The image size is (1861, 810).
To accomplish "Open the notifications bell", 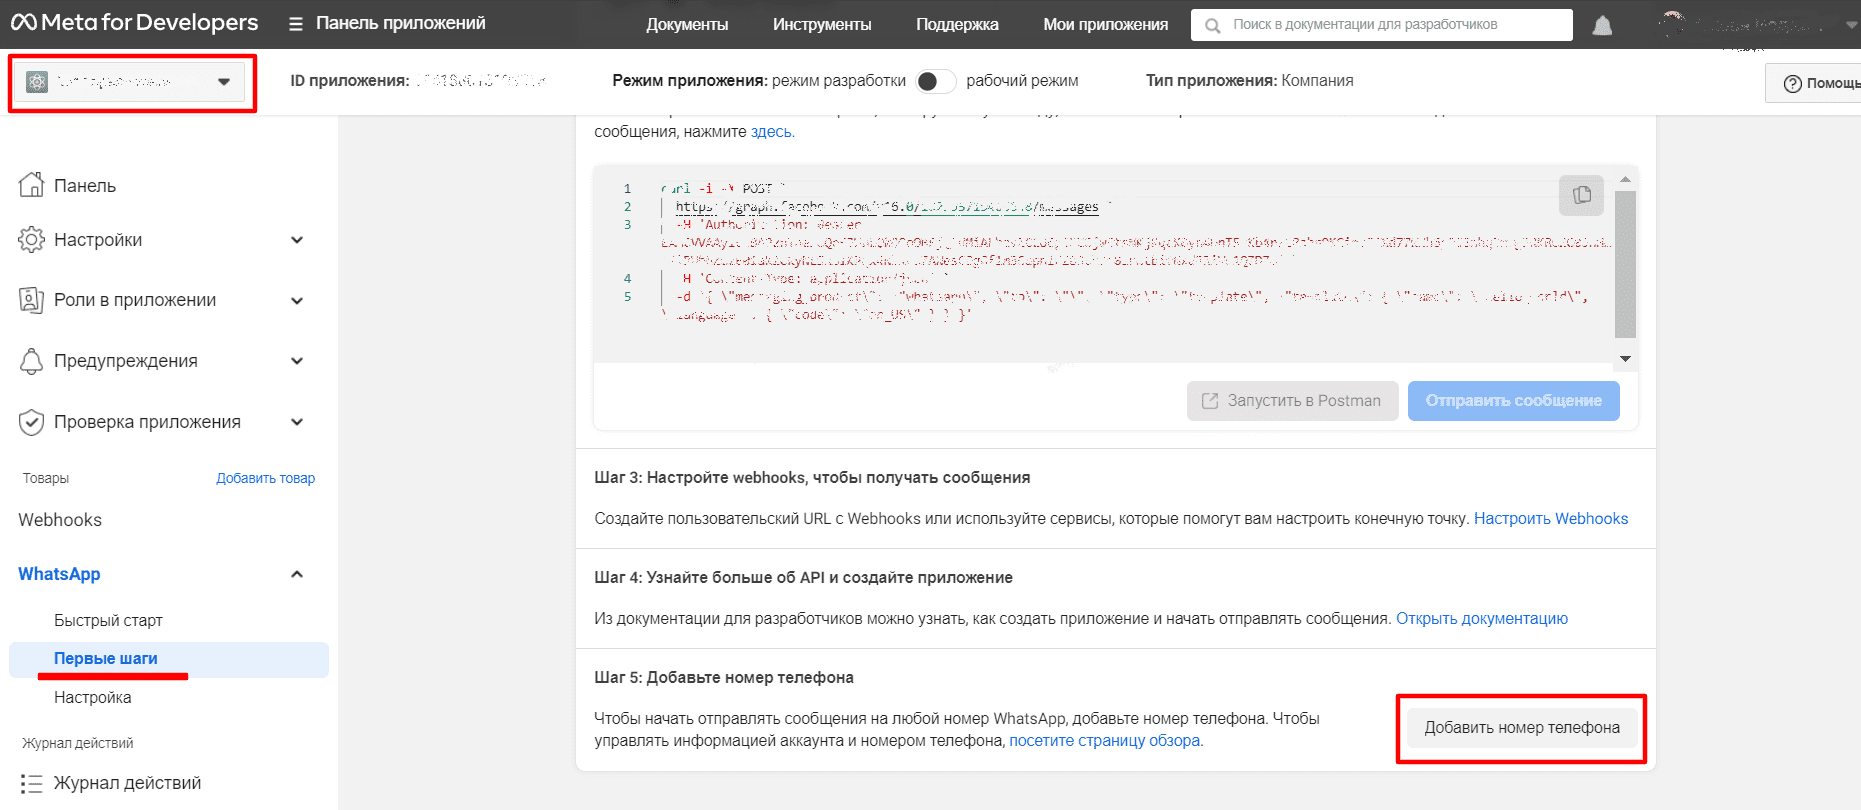I will click(1602, 25).
